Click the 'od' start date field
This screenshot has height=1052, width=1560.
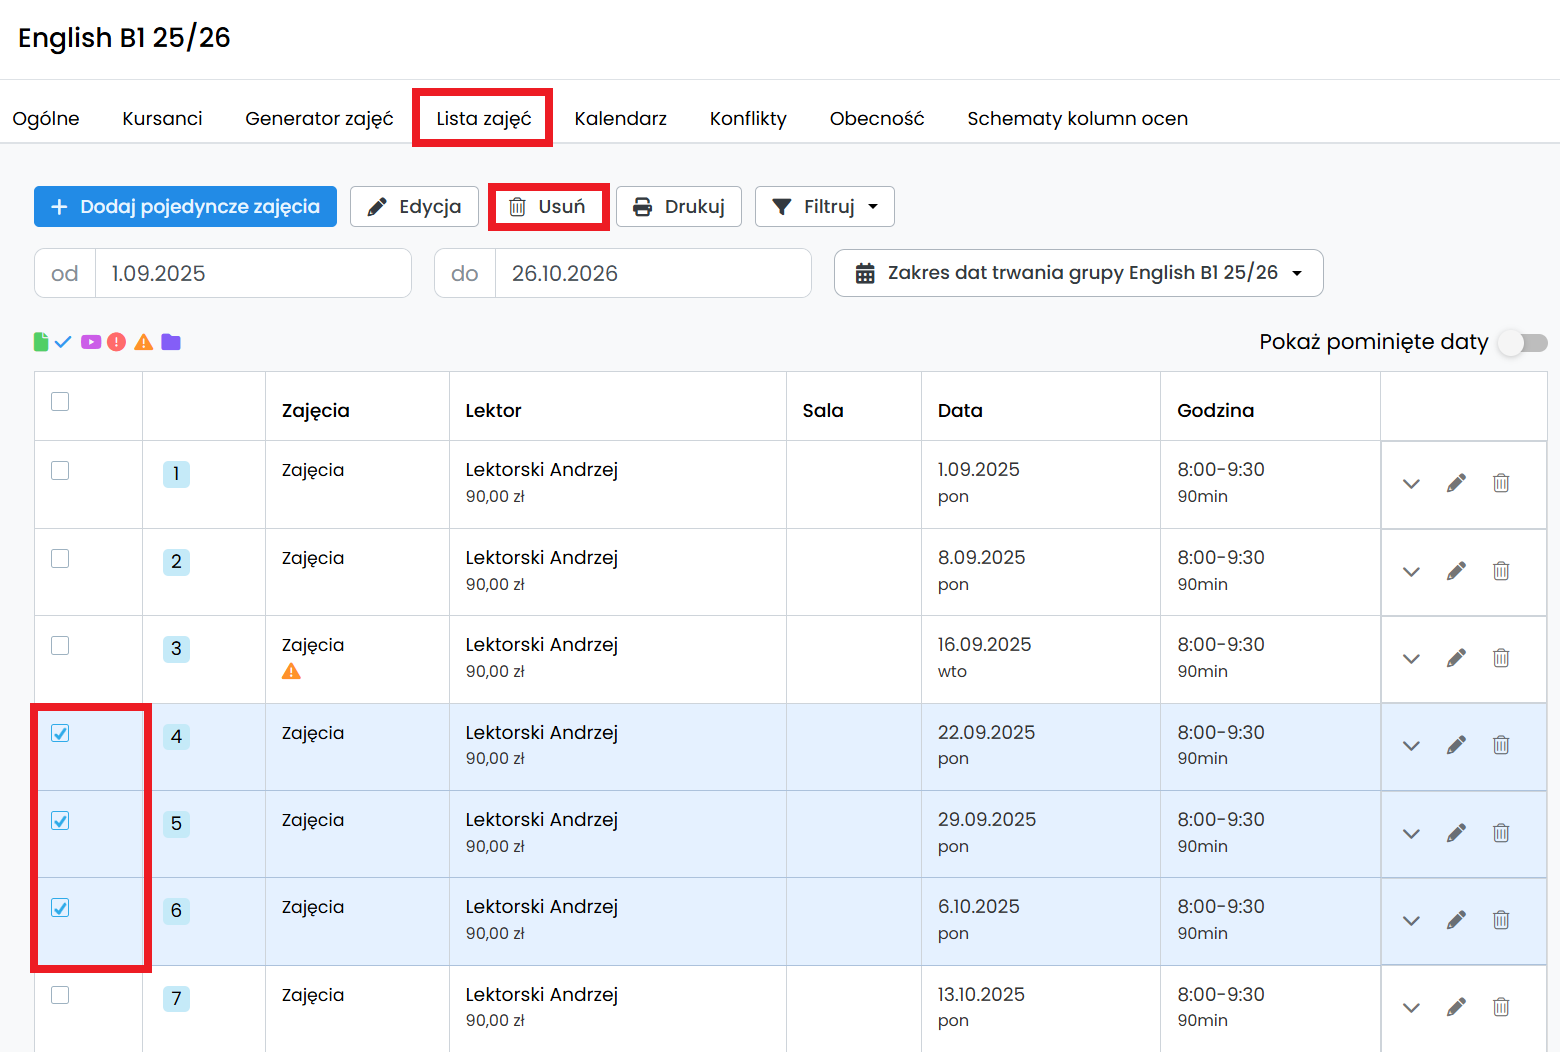pyautogui.click(x=252, y=274)
